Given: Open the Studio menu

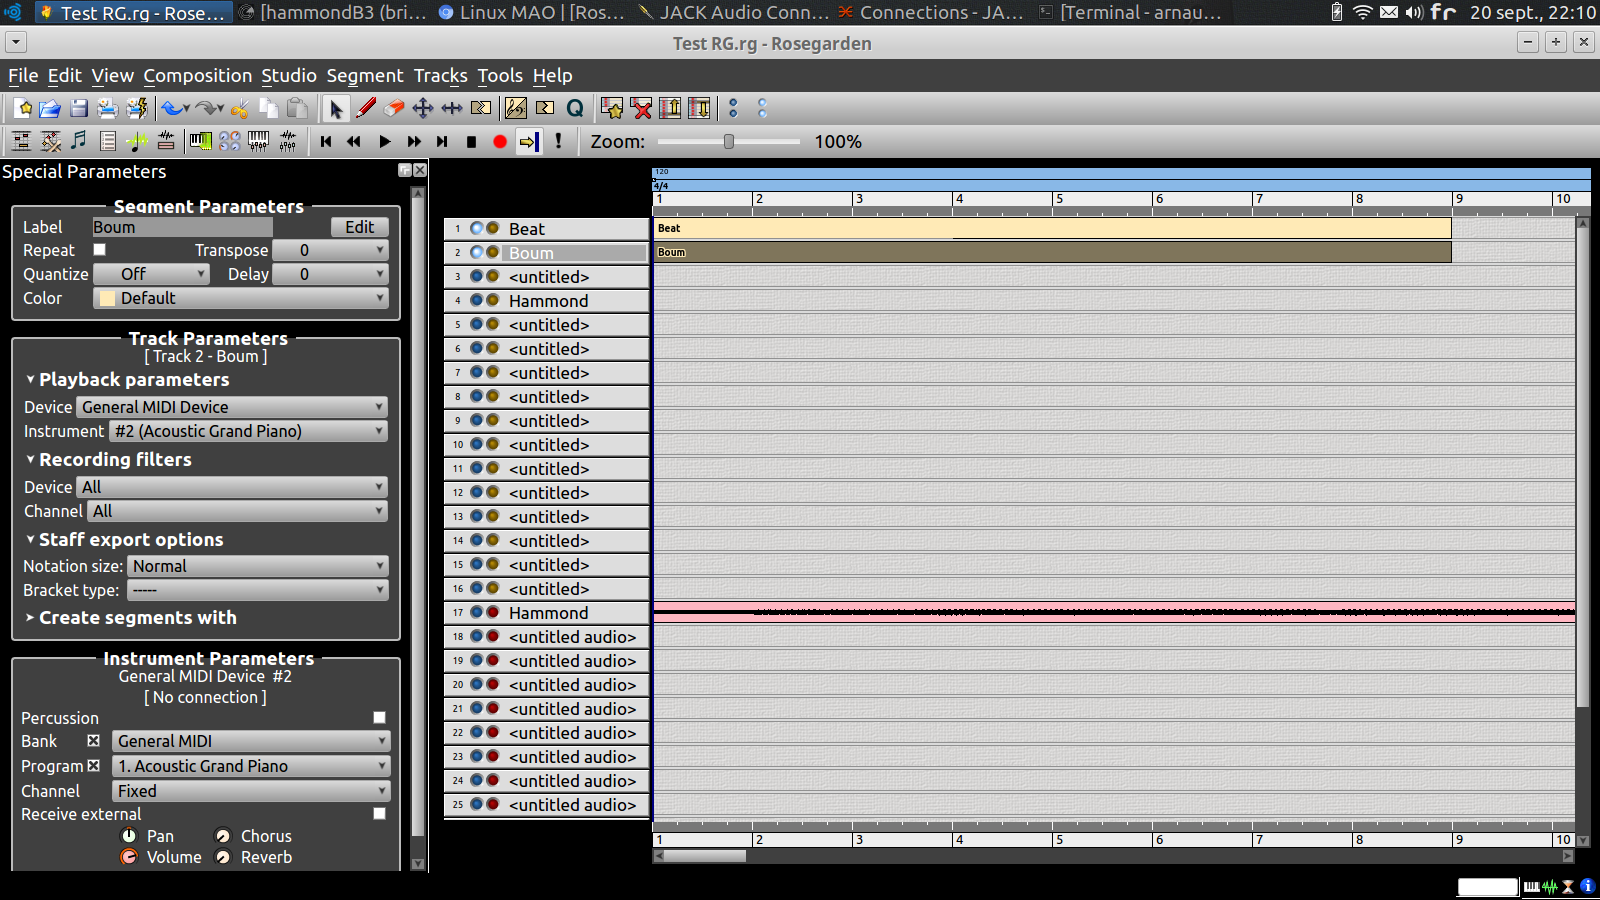Looking at the screenshot, I should click(289, 76).
